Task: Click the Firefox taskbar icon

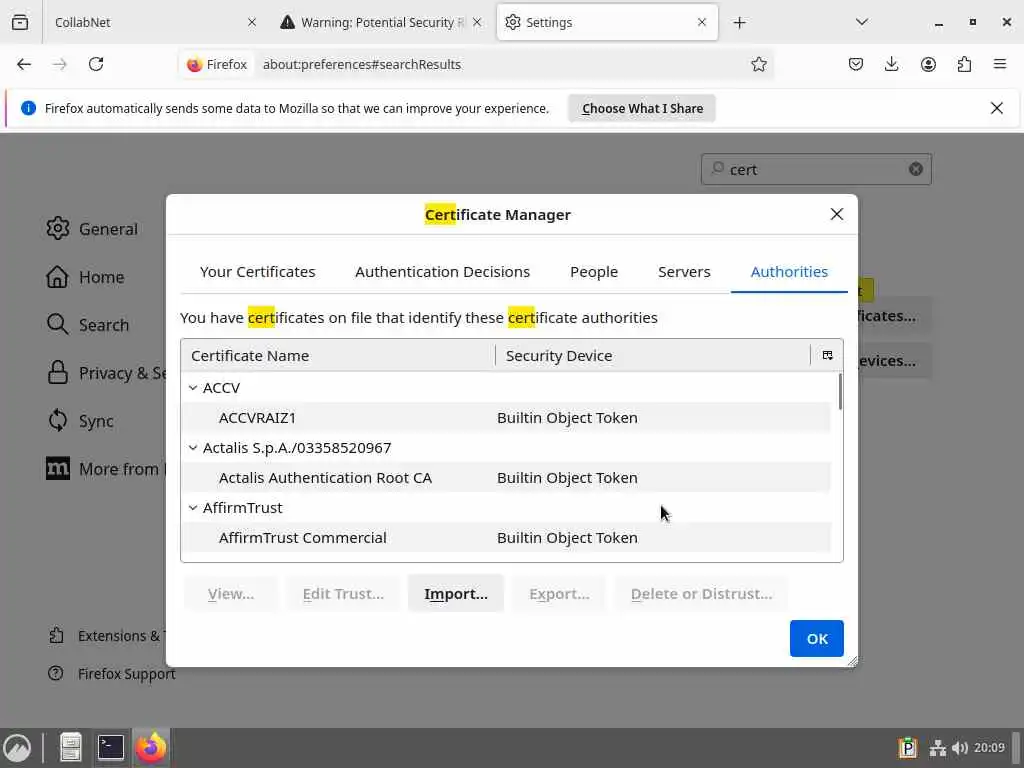Action: [x=151, y=748]
